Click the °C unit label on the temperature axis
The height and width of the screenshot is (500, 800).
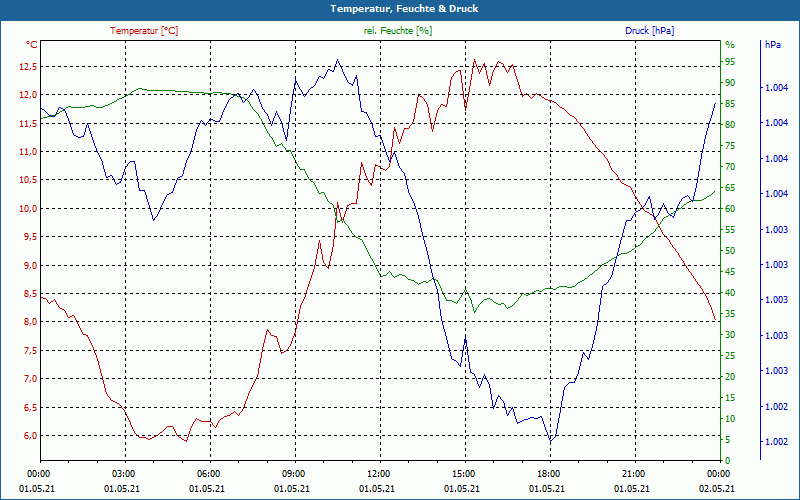tap(32, 45)
